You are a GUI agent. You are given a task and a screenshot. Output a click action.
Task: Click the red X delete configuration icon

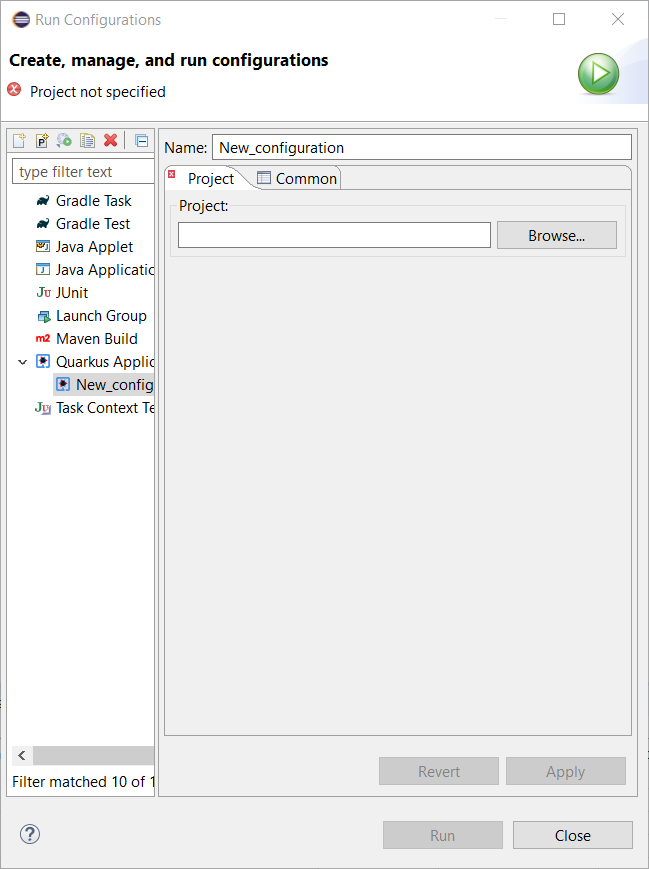coord(111,141)
